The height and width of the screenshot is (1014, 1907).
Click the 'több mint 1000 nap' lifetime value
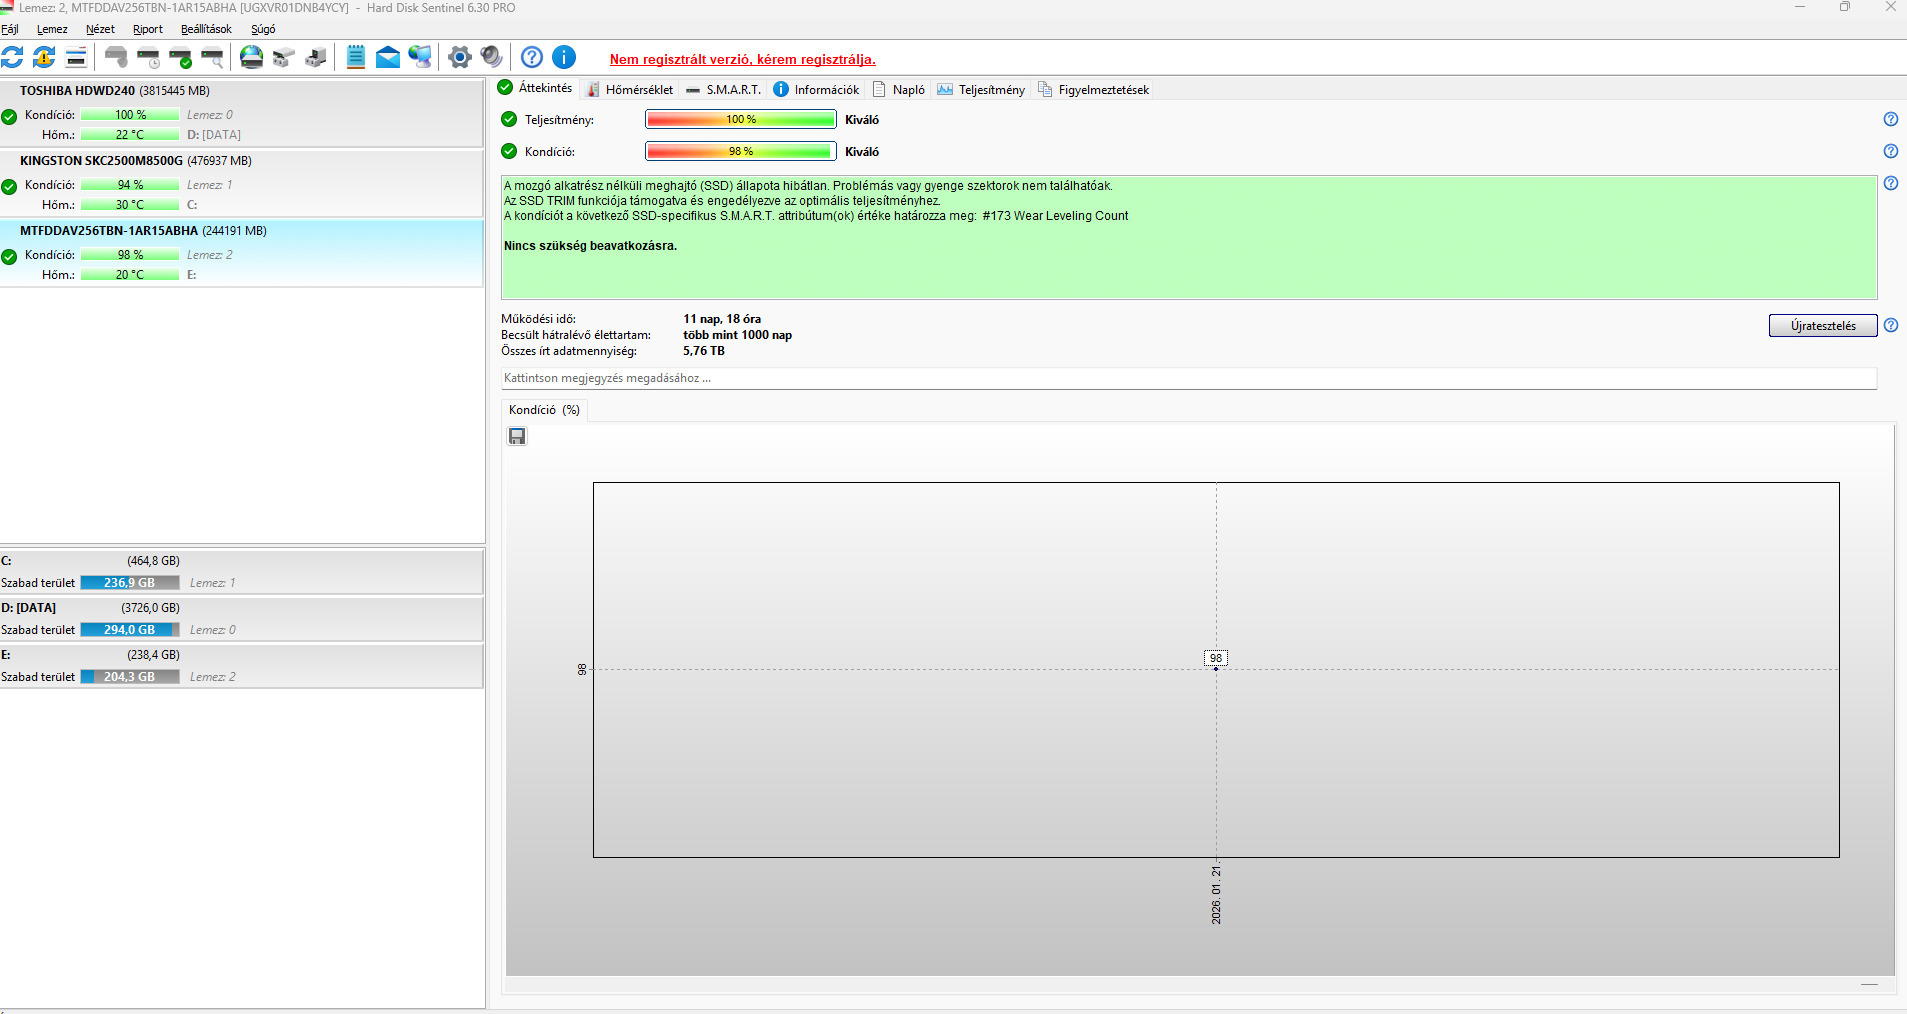point(737,335)
